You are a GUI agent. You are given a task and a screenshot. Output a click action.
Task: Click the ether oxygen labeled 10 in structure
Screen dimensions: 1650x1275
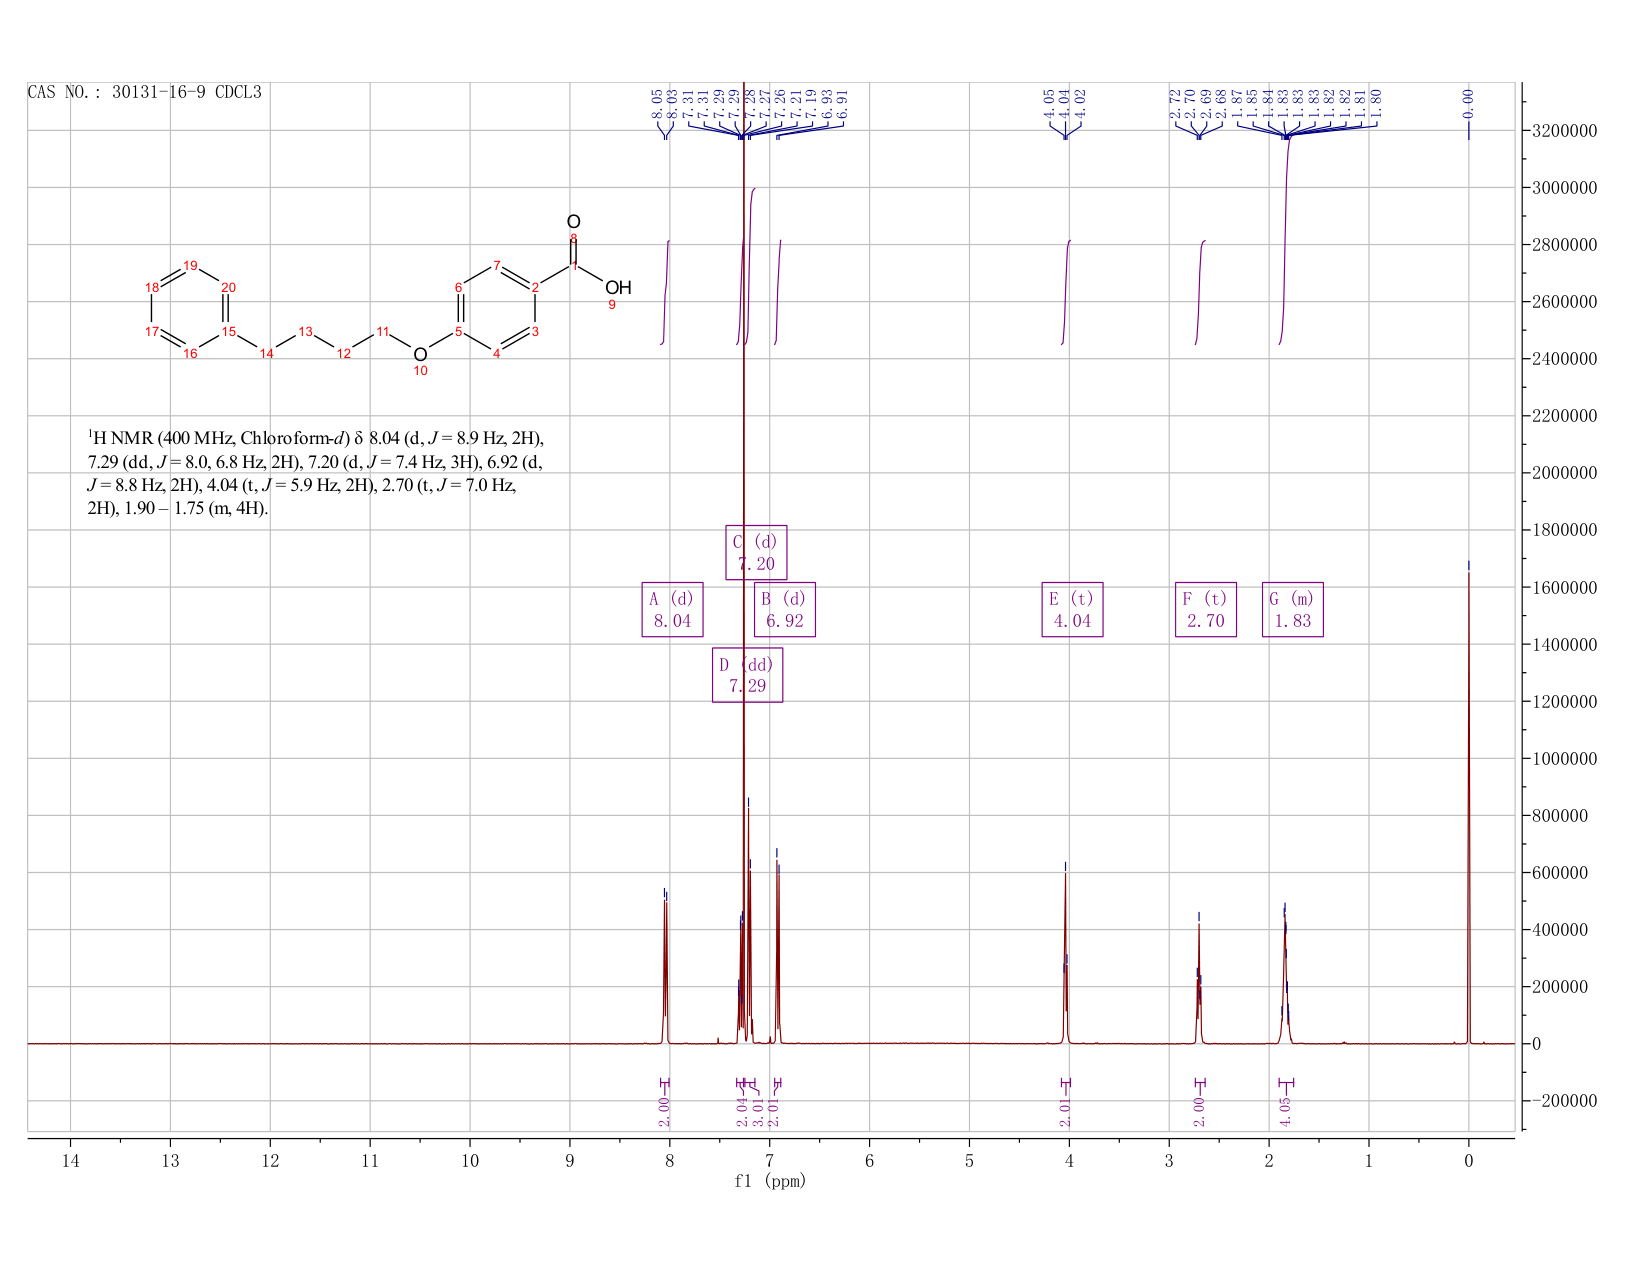click(420, 355)
